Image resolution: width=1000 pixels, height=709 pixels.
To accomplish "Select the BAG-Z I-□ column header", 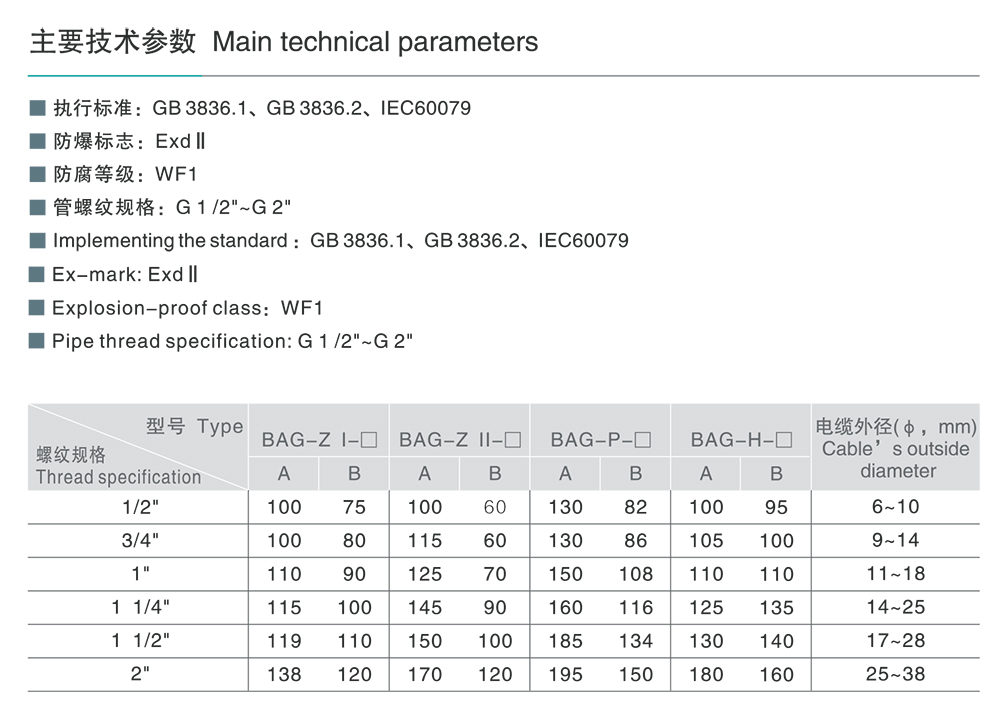I will click(x=319, y=439).
